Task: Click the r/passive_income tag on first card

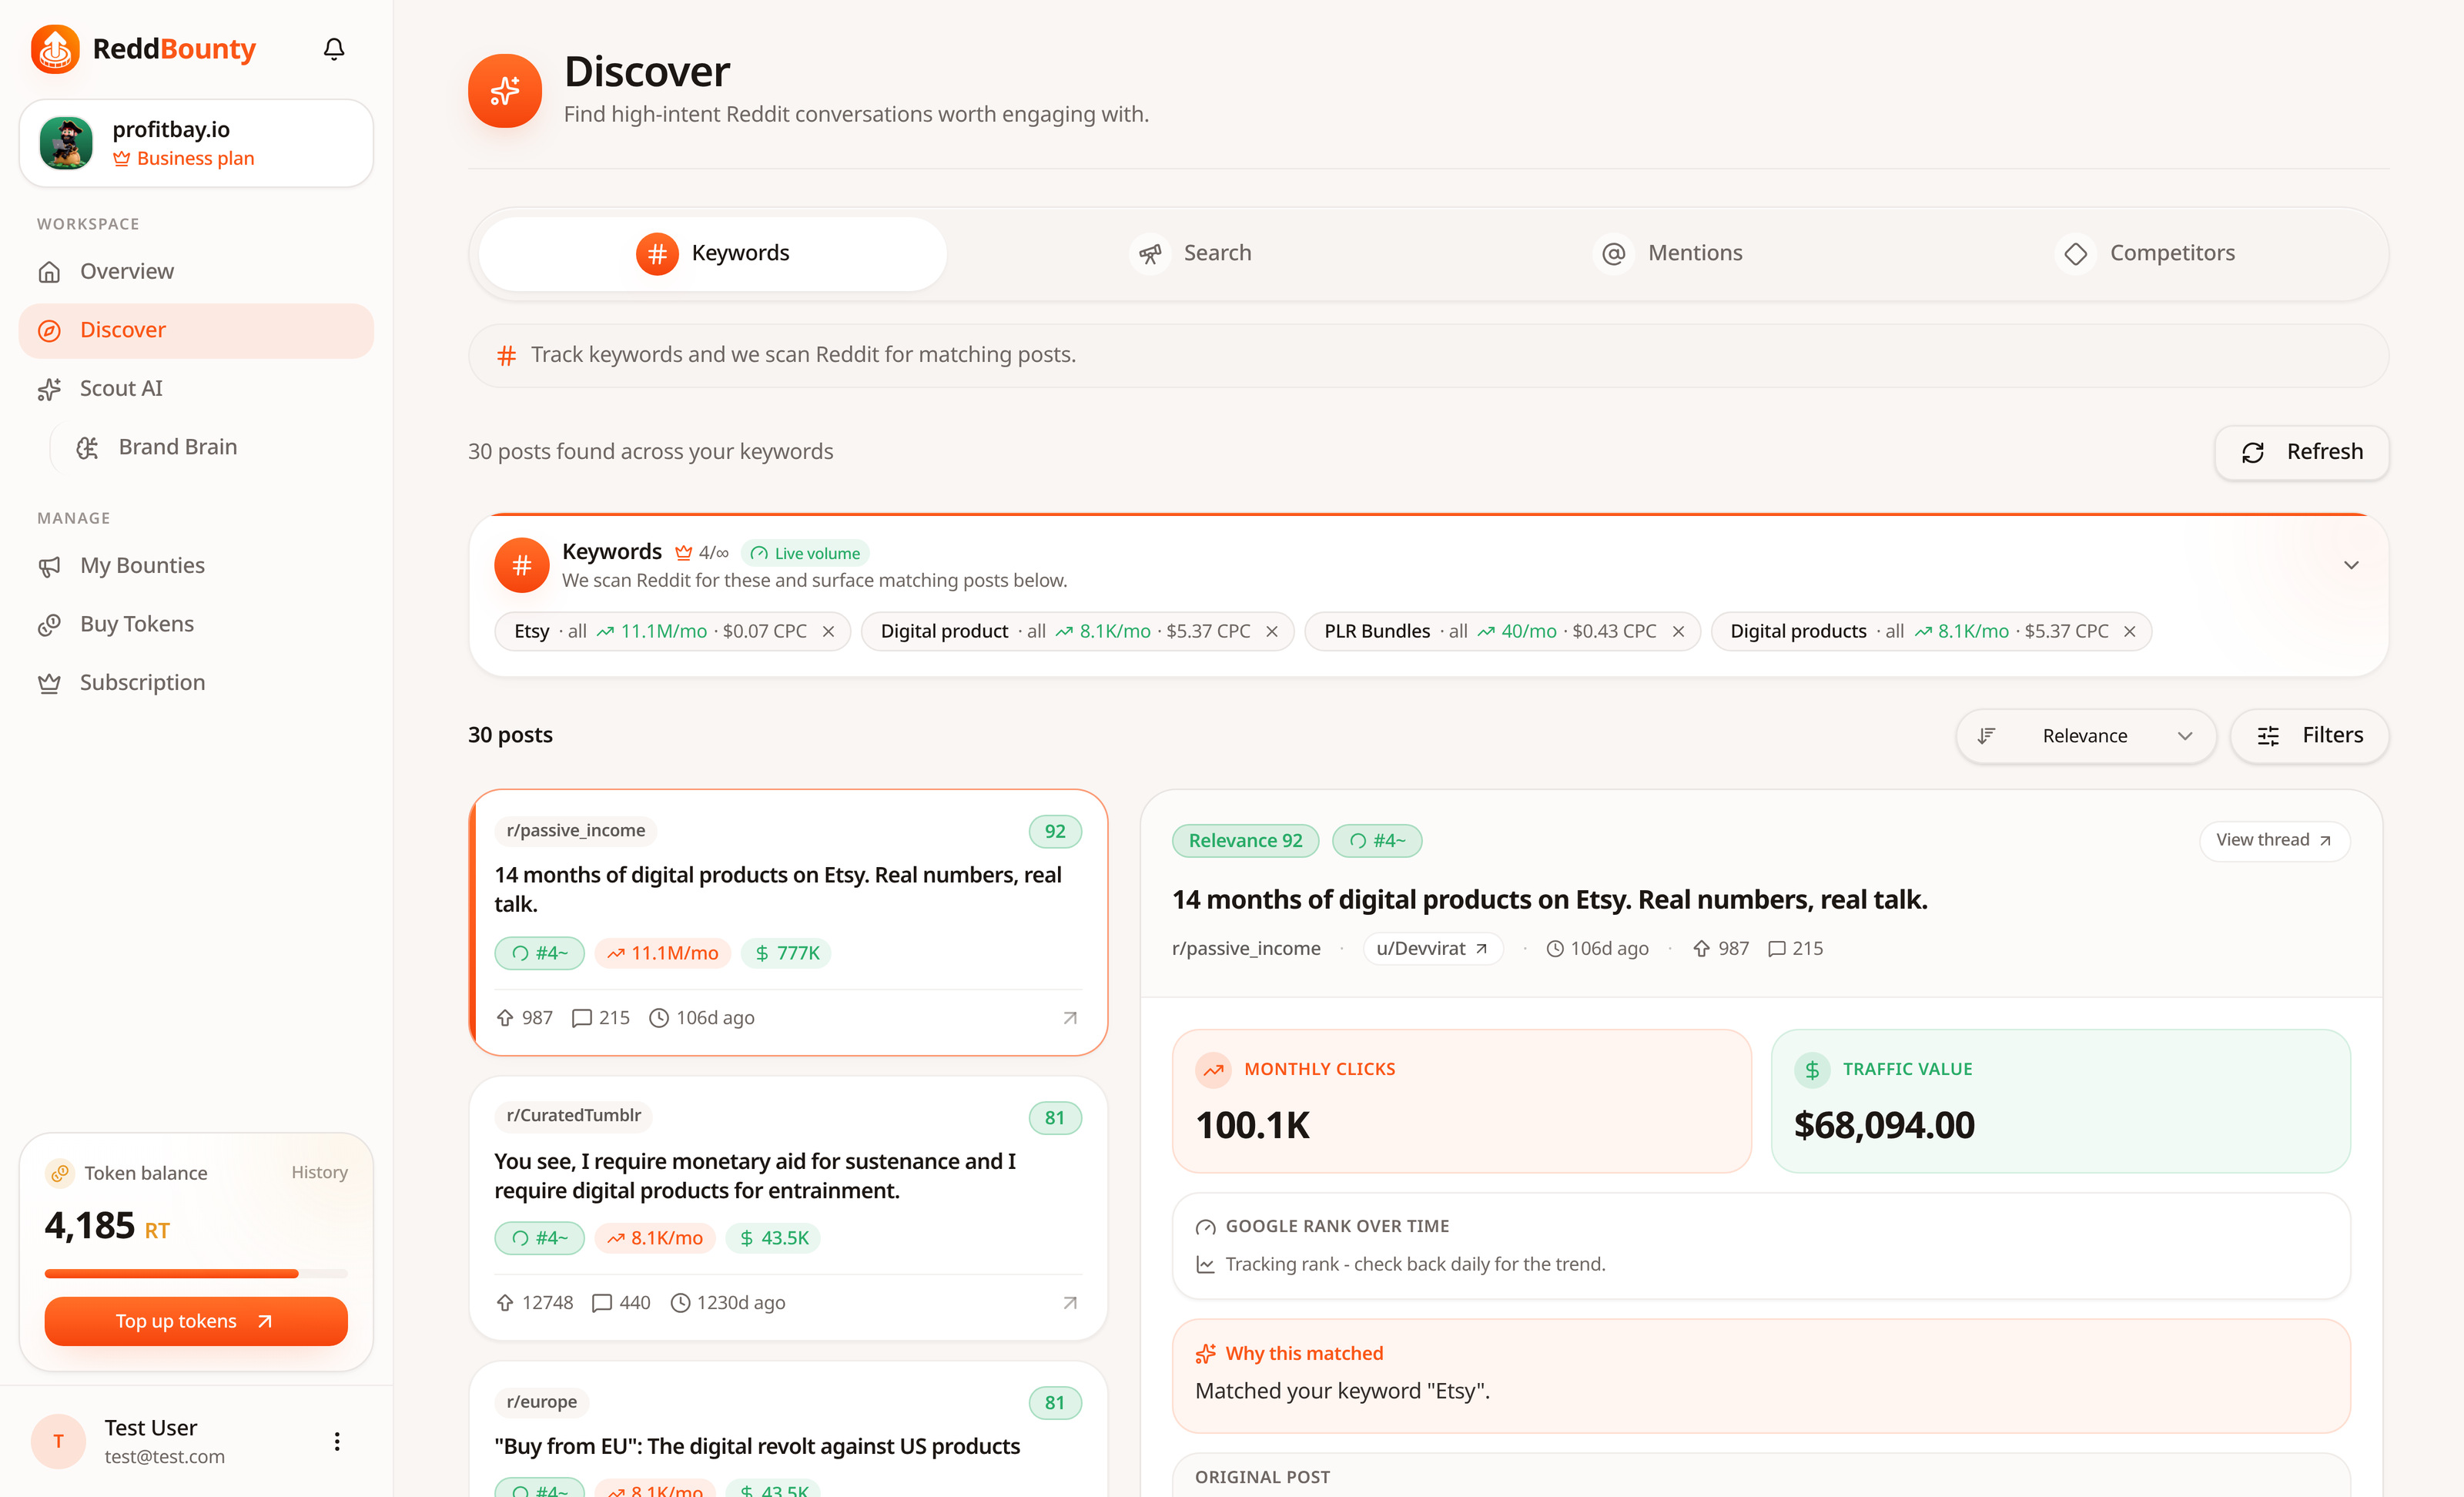Action: (x=576, y=831)
